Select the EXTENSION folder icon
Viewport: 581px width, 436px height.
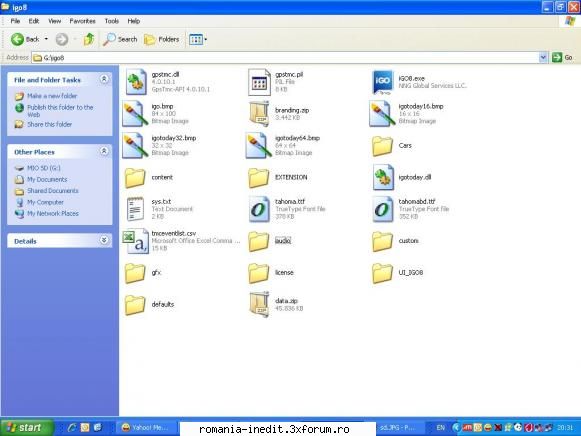click(258, 177)
